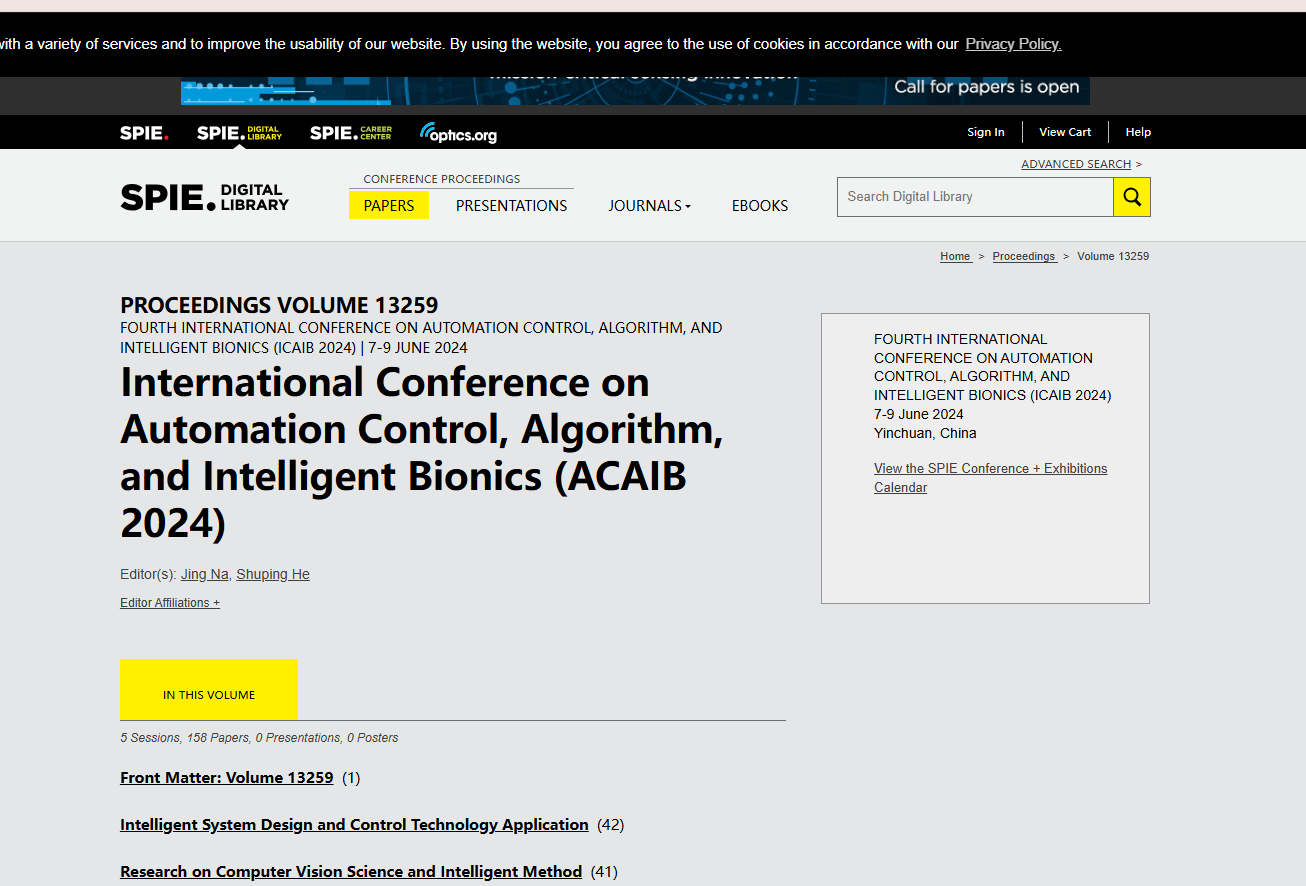Image resolution: width=1306 pixels, height=886 pixels.
Task: Click the Conference Proceedings label
Action: pyautogui.click(x=442, y=179)
